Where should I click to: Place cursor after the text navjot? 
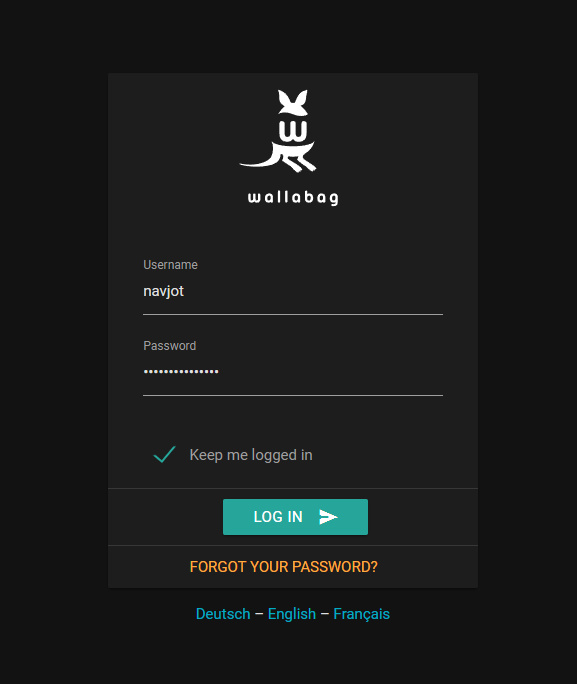[x=185, y=291]
